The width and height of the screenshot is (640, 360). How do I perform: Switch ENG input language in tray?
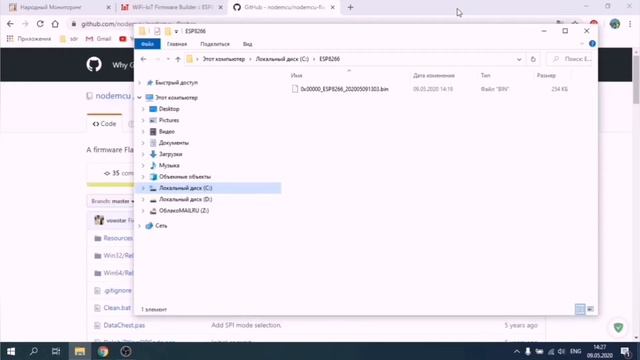pyautogui.click(x=576, y=351)
